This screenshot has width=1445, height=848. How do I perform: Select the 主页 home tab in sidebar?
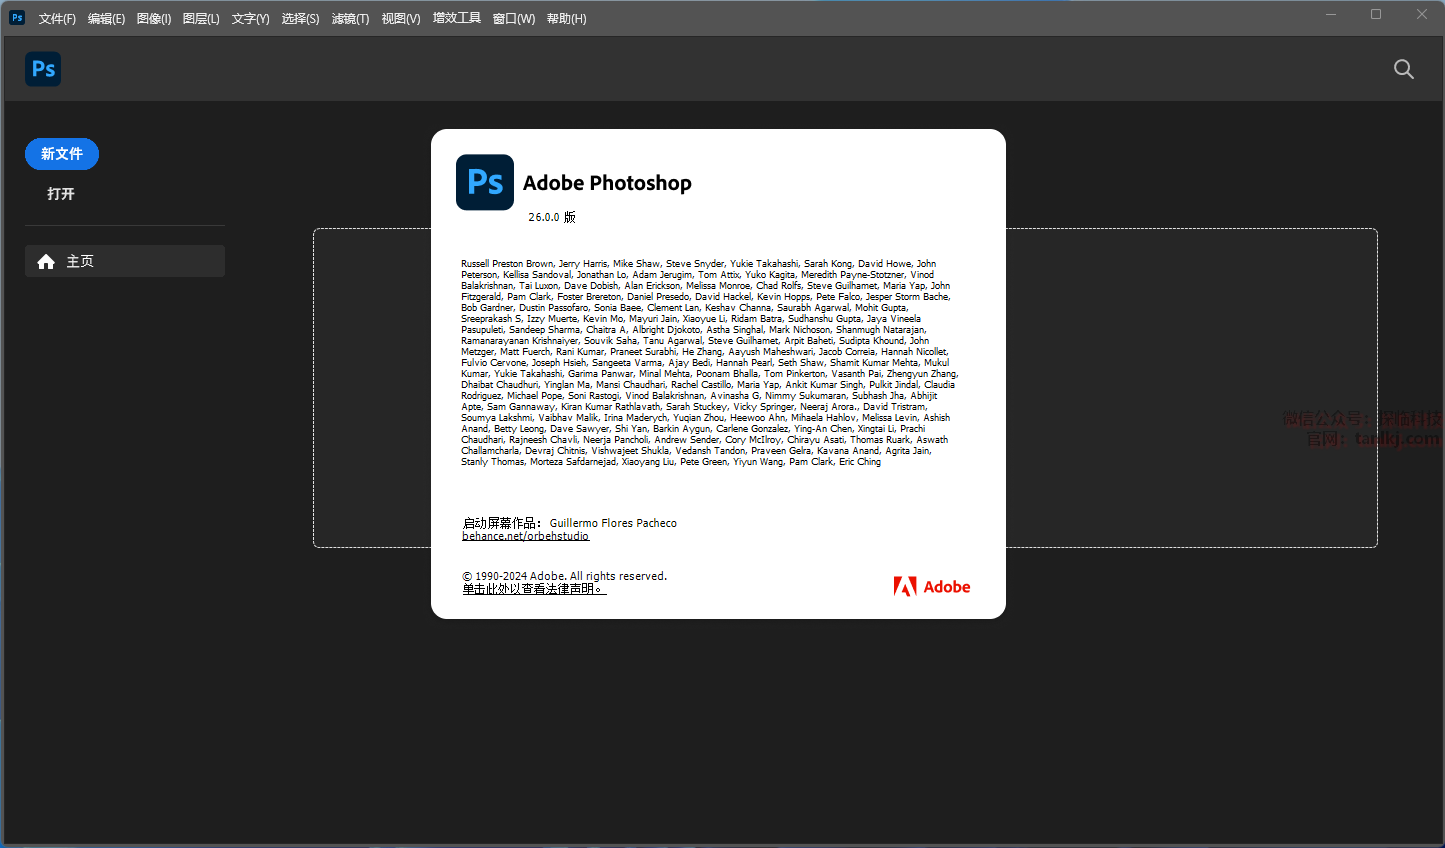pos(125,261)
